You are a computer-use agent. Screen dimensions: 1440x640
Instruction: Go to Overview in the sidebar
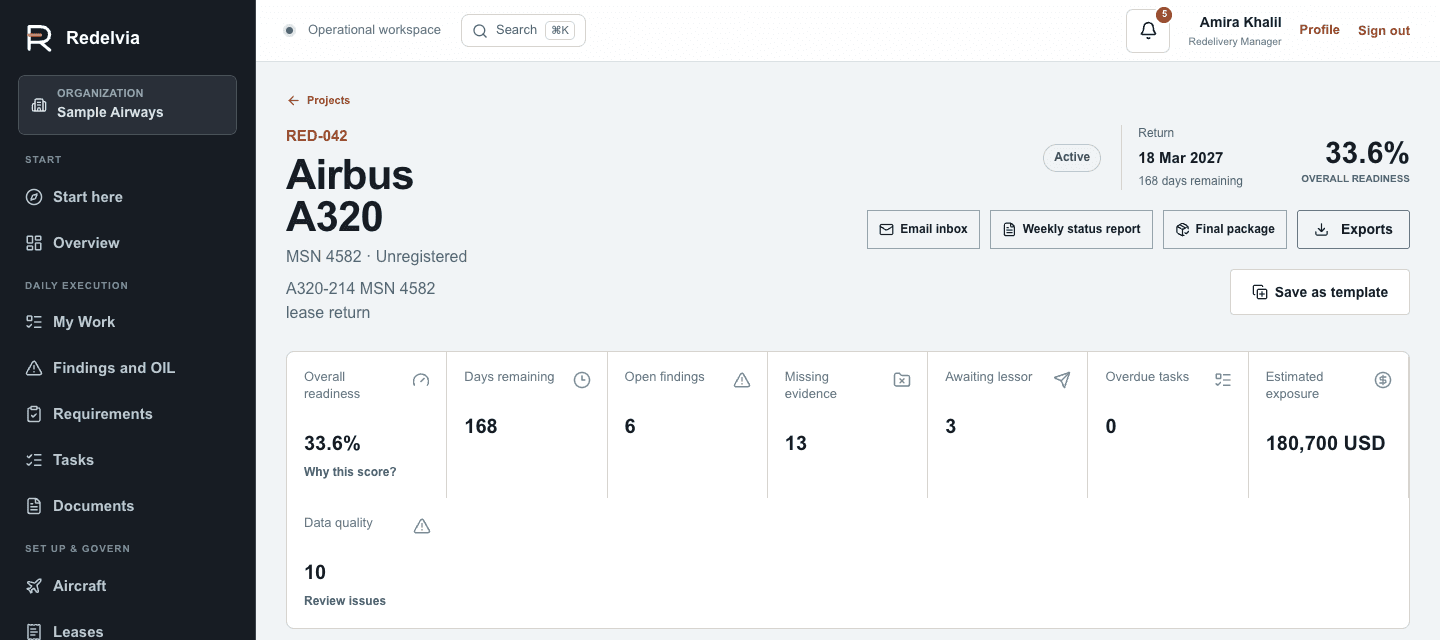tap(127, 243)
